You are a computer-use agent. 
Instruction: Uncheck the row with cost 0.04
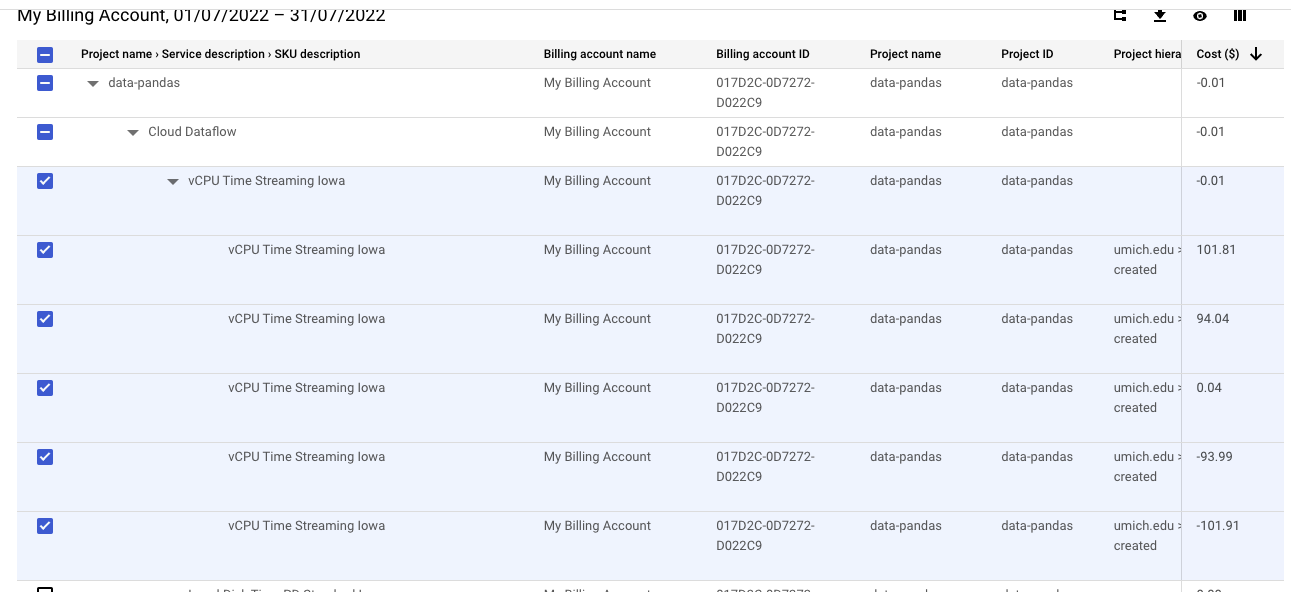point(45,388)
